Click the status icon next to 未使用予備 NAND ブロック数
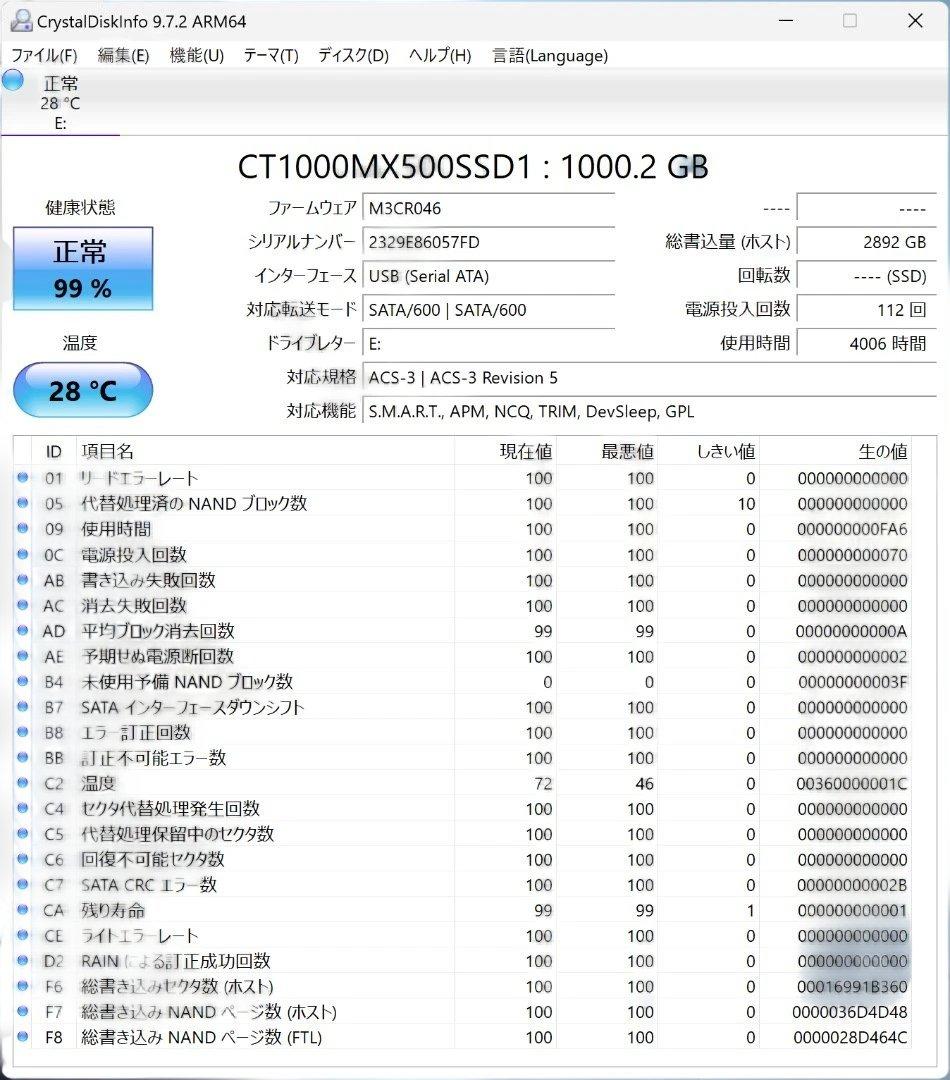The height and width of the screenshot is (1080, 950). (22, 681)
